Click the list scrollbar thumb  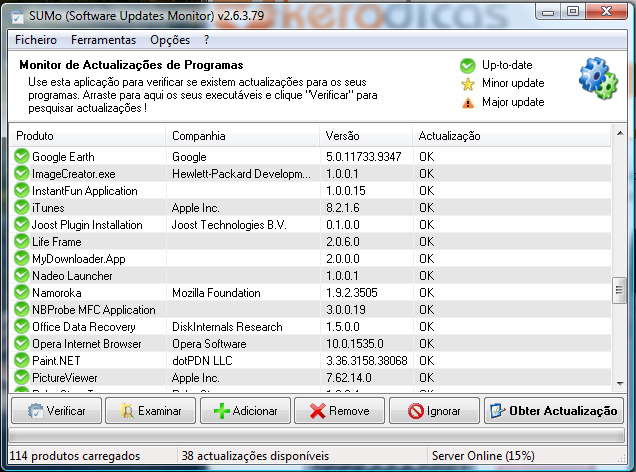click(x=619, y=290)
